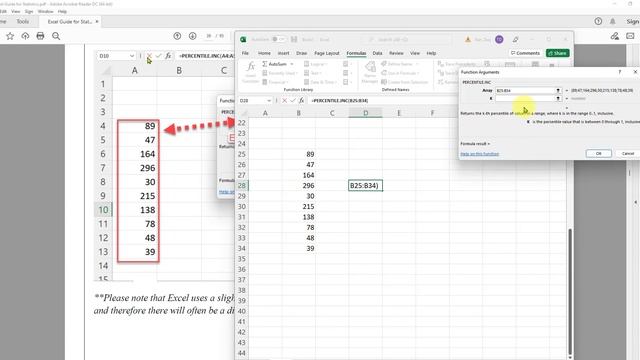
Task: Click the Acrobat sign pen icon
Action: pyautogui.click(x=615, y=36)
